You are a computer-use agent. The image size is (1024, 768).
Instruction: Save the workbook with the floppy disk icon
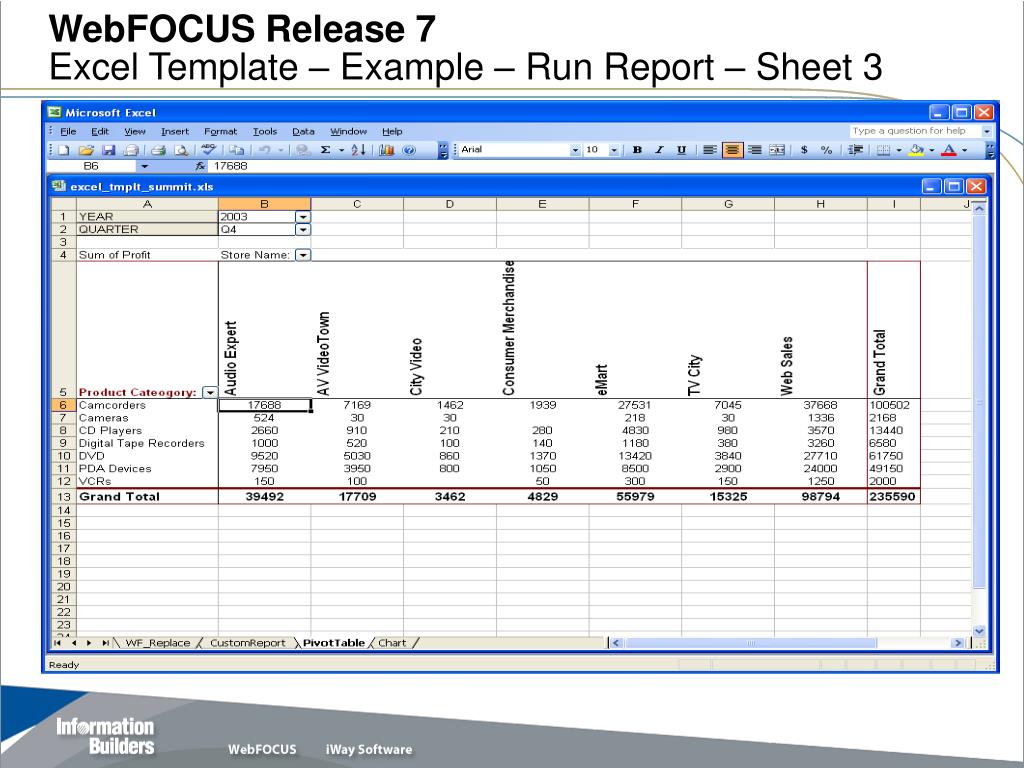[x=108, y=150]
